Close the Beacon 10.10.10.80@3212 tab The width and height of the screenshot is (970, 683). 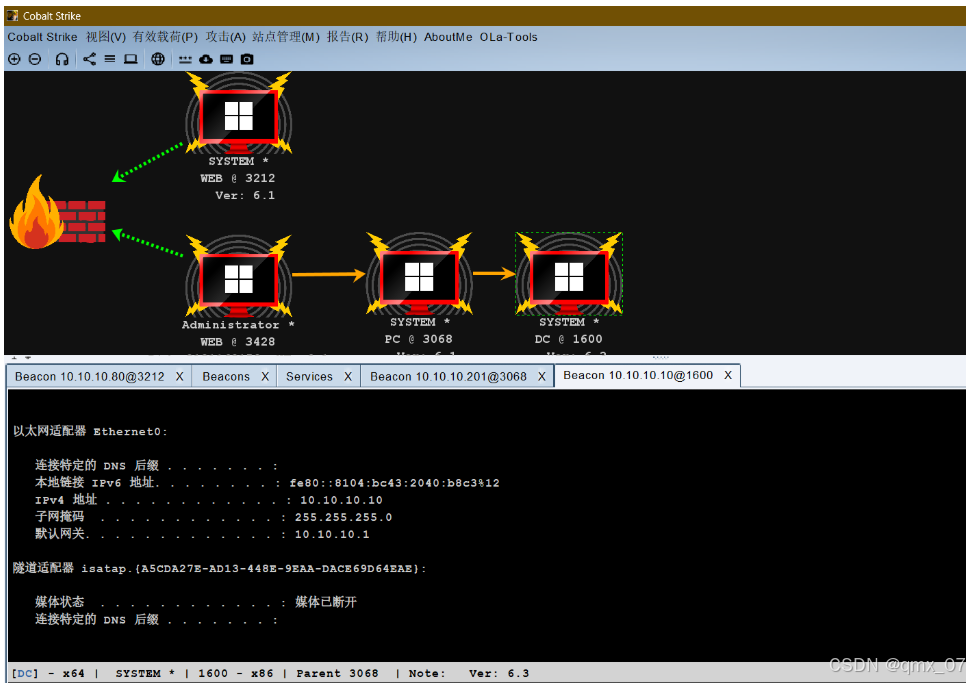tap(179, 377)
